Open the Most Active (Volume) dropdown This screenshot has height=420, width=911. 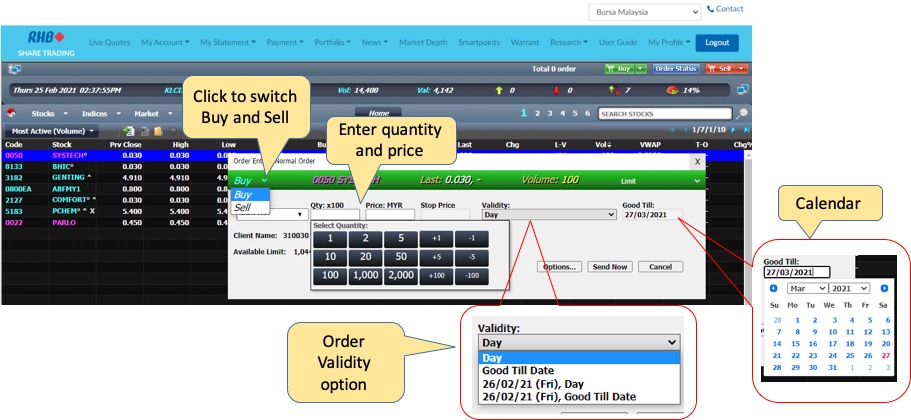[52, 131]
